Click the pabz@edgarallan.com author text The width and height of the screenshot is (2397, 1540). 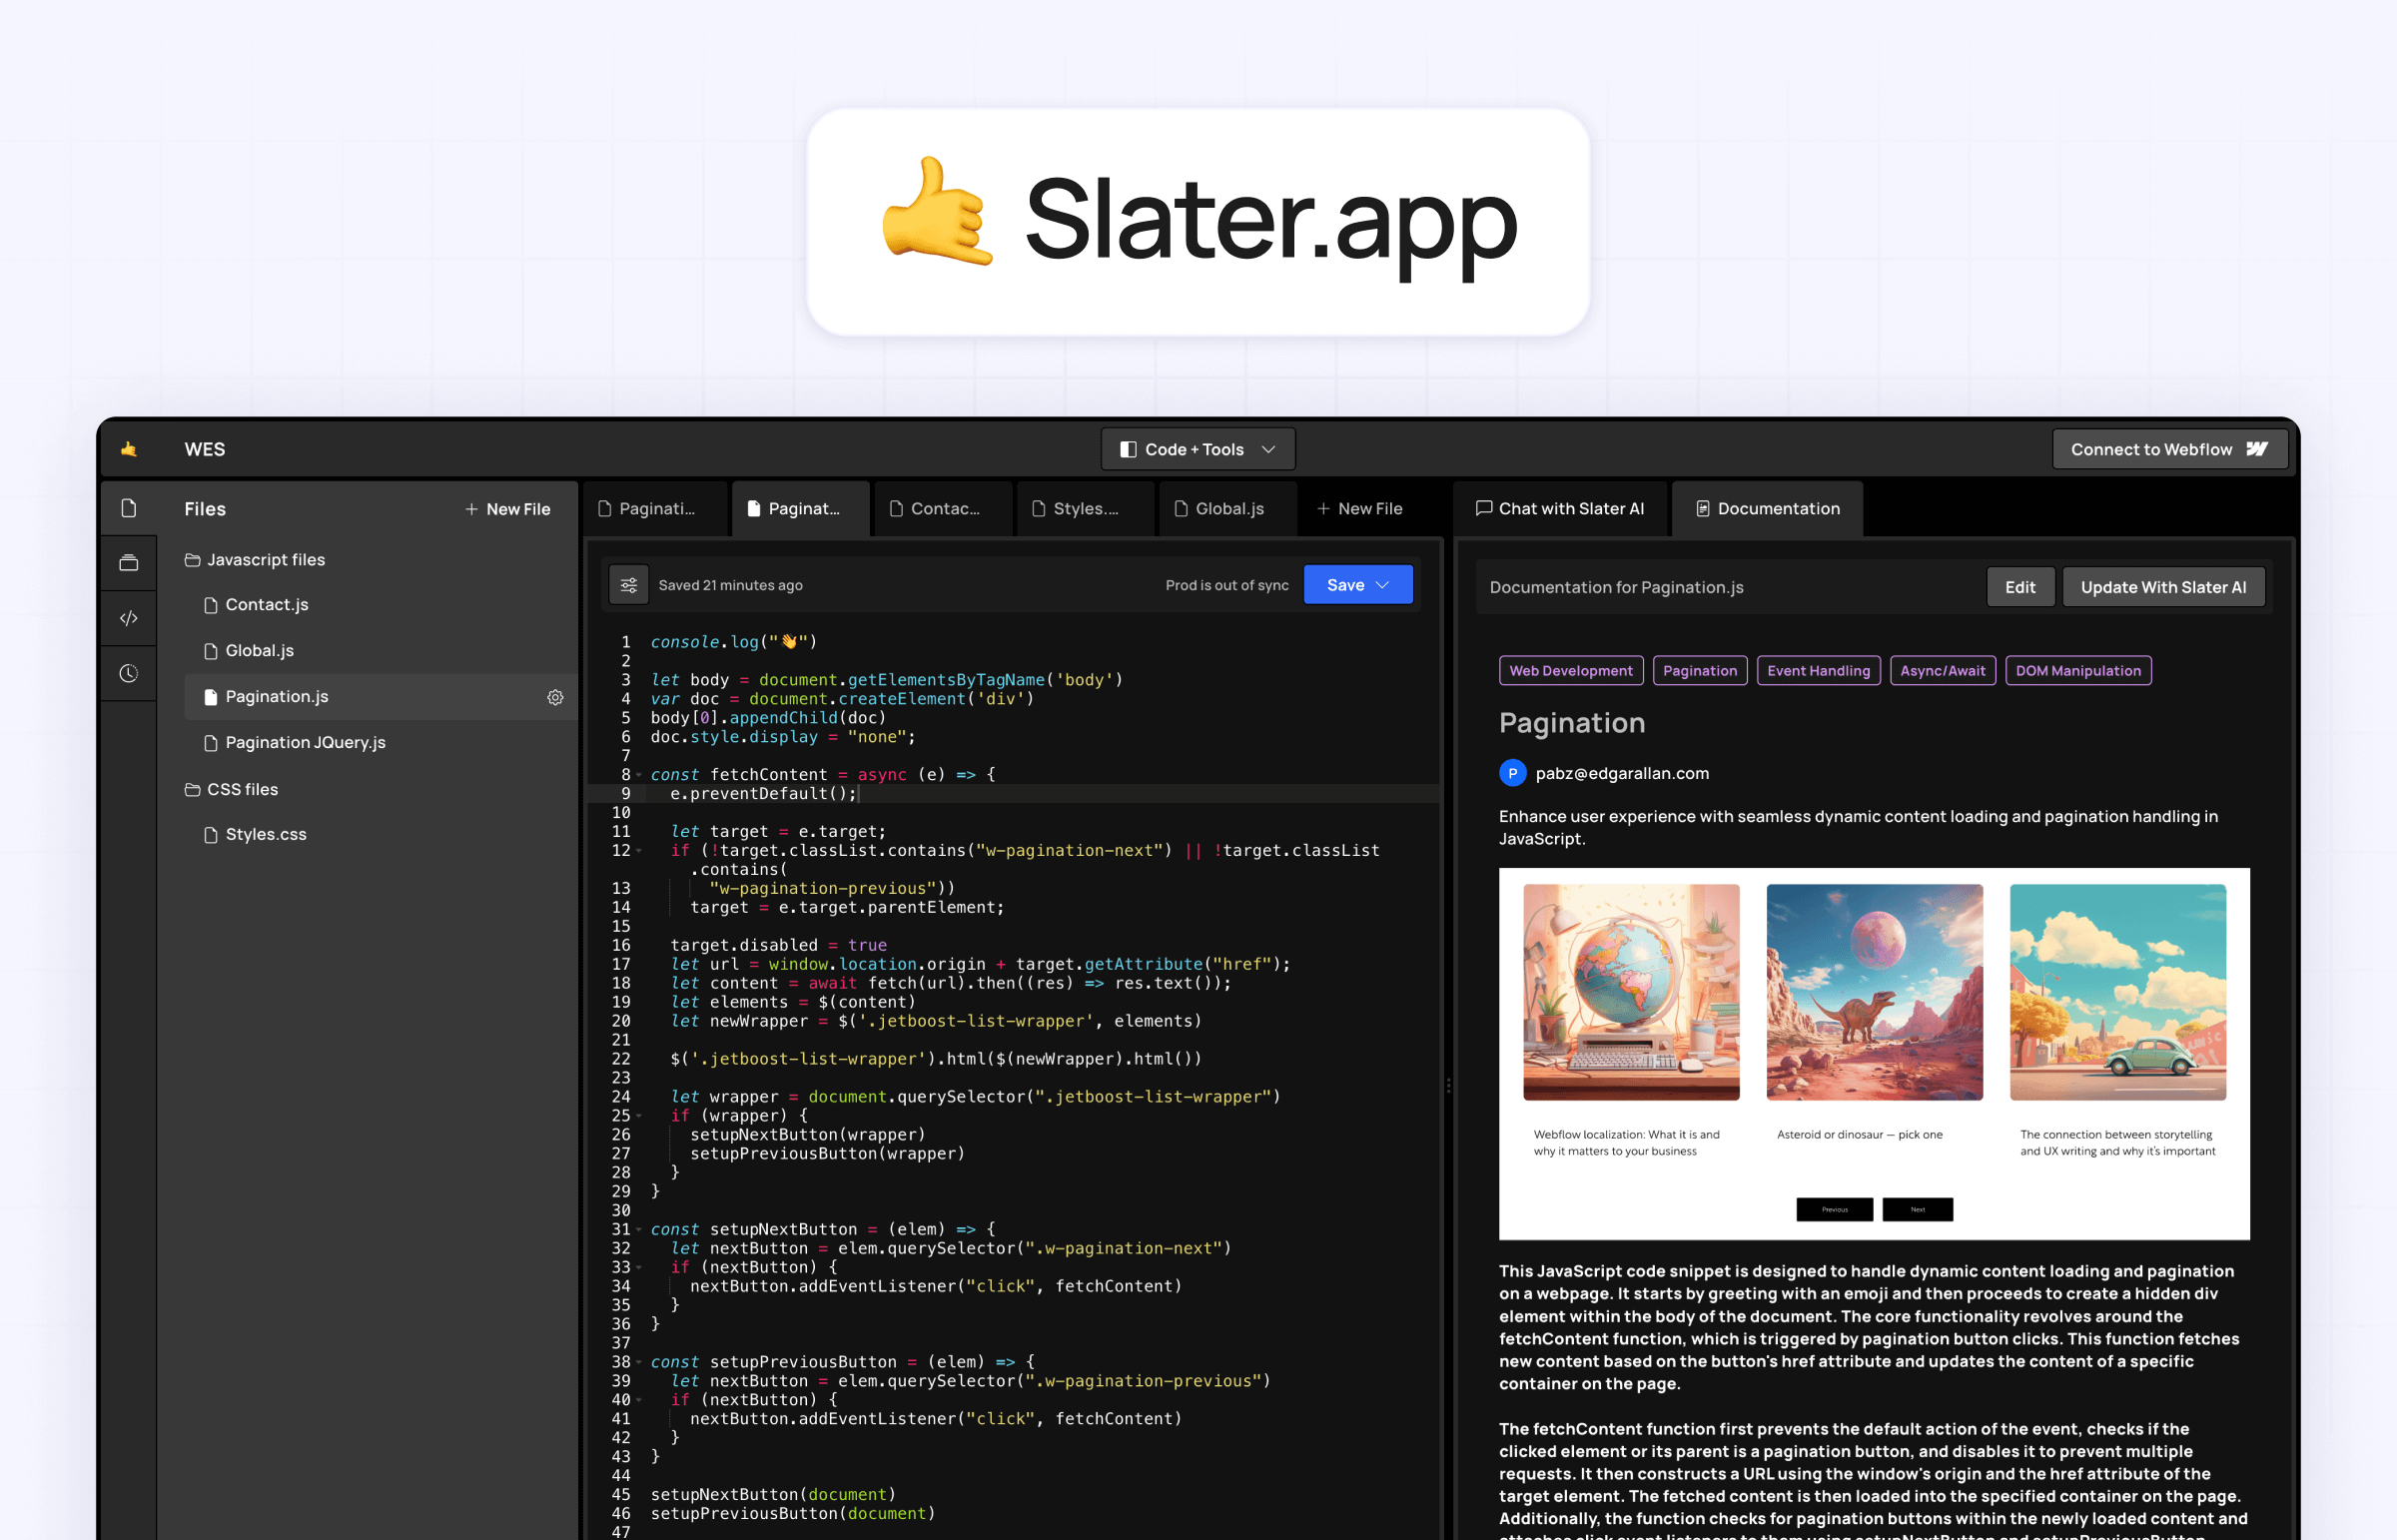pos(1622,773)
